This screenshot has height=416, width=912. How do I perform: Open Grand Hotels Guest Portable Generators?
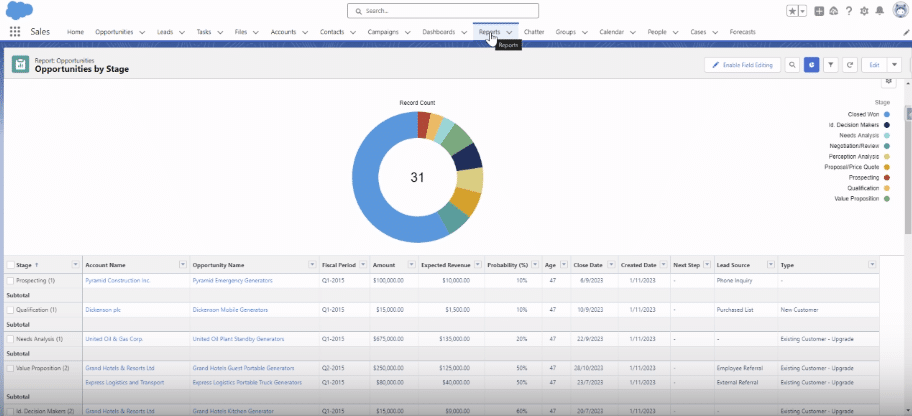pyautogui.click(x=243, y=368)
